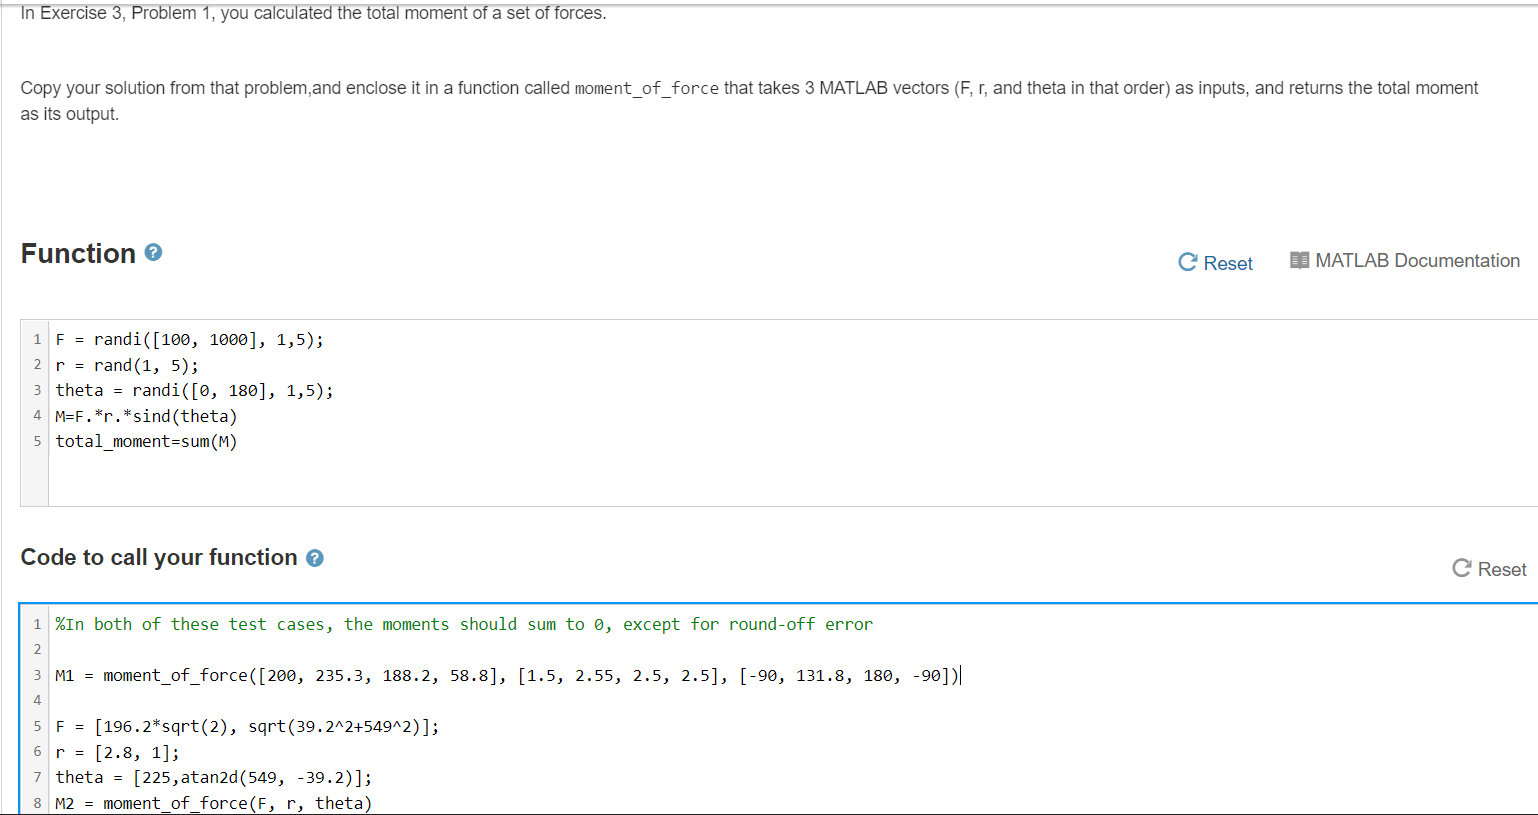Screen dimensions: 1538x815
Task: Click line number 8 next to M2 assignment
Action: click(36, 803)
